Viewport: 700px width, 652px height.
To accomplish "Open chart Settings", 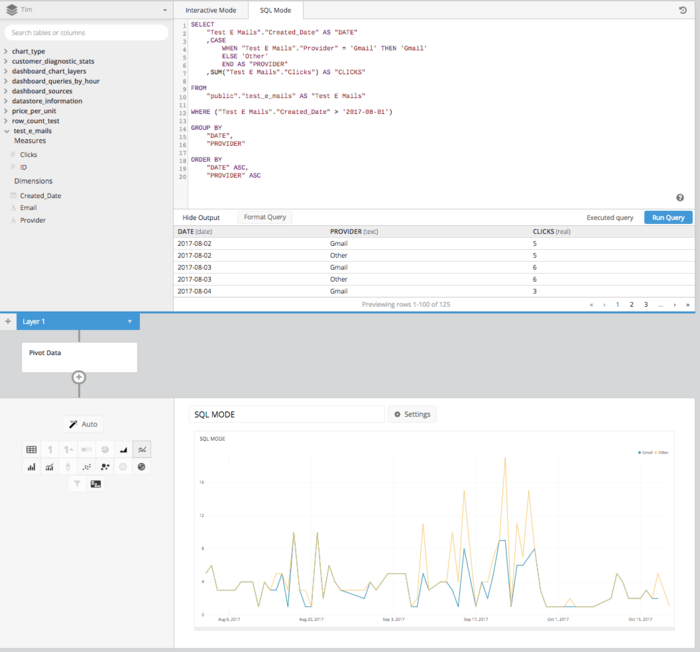I will pos(412,414).
